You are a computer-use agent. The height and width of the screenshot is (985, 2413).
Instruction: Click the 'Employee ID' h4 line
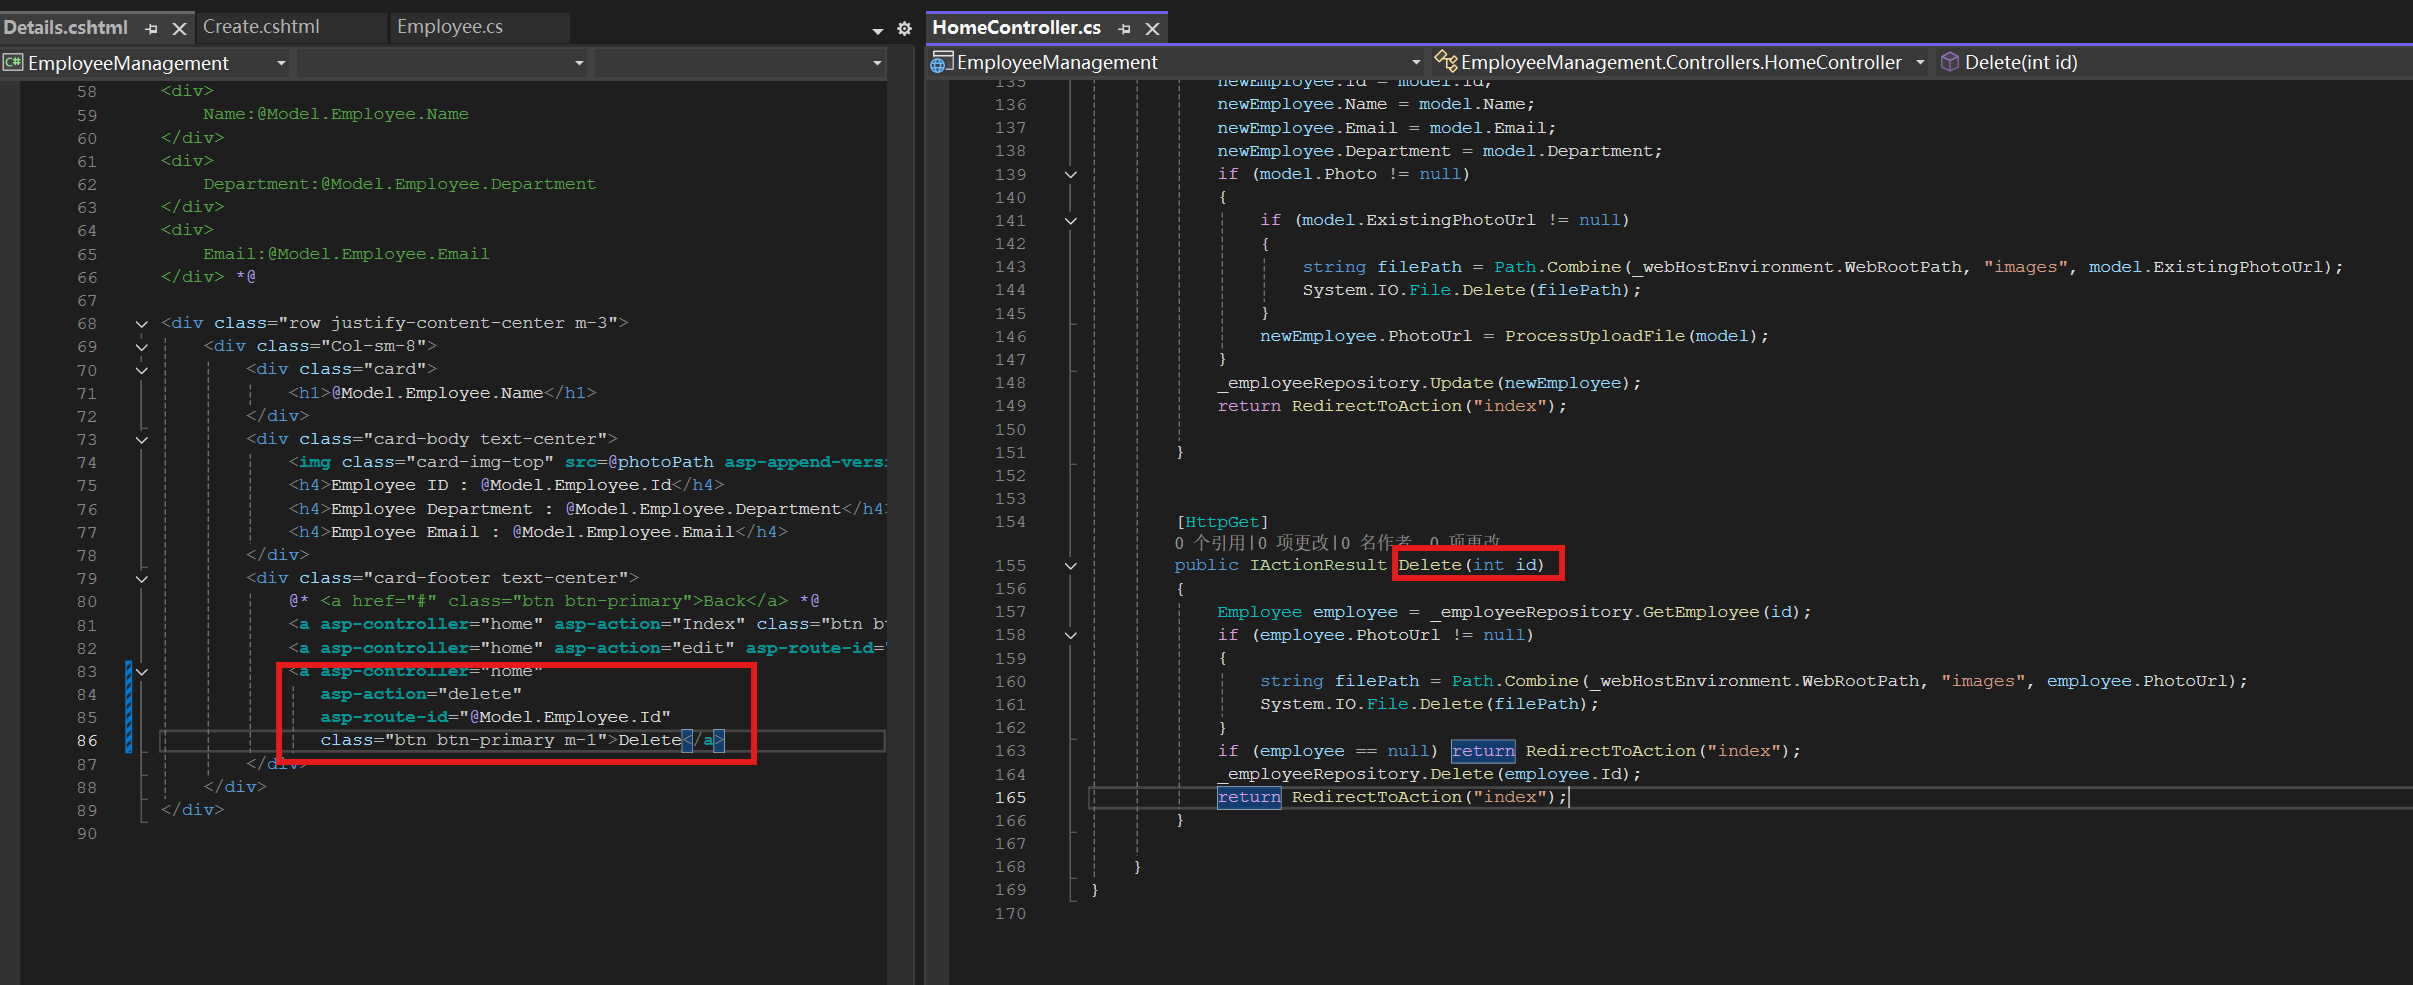(x=506, y=485)
